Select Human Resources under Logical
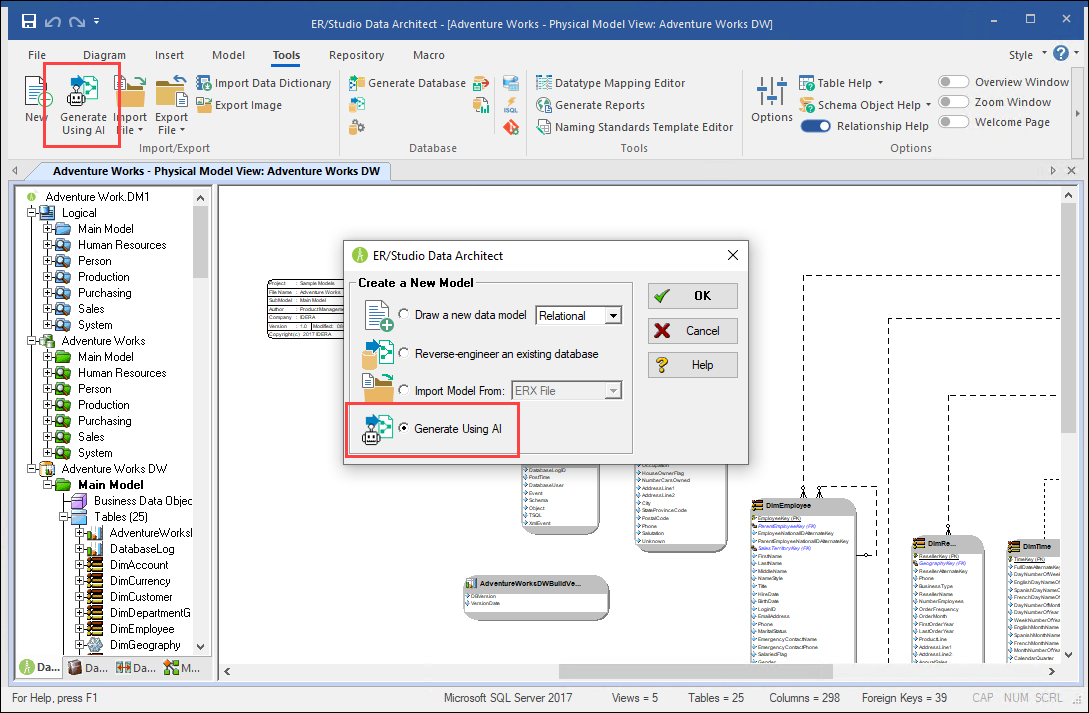The image size is (1089, 713). click(122, 244)
